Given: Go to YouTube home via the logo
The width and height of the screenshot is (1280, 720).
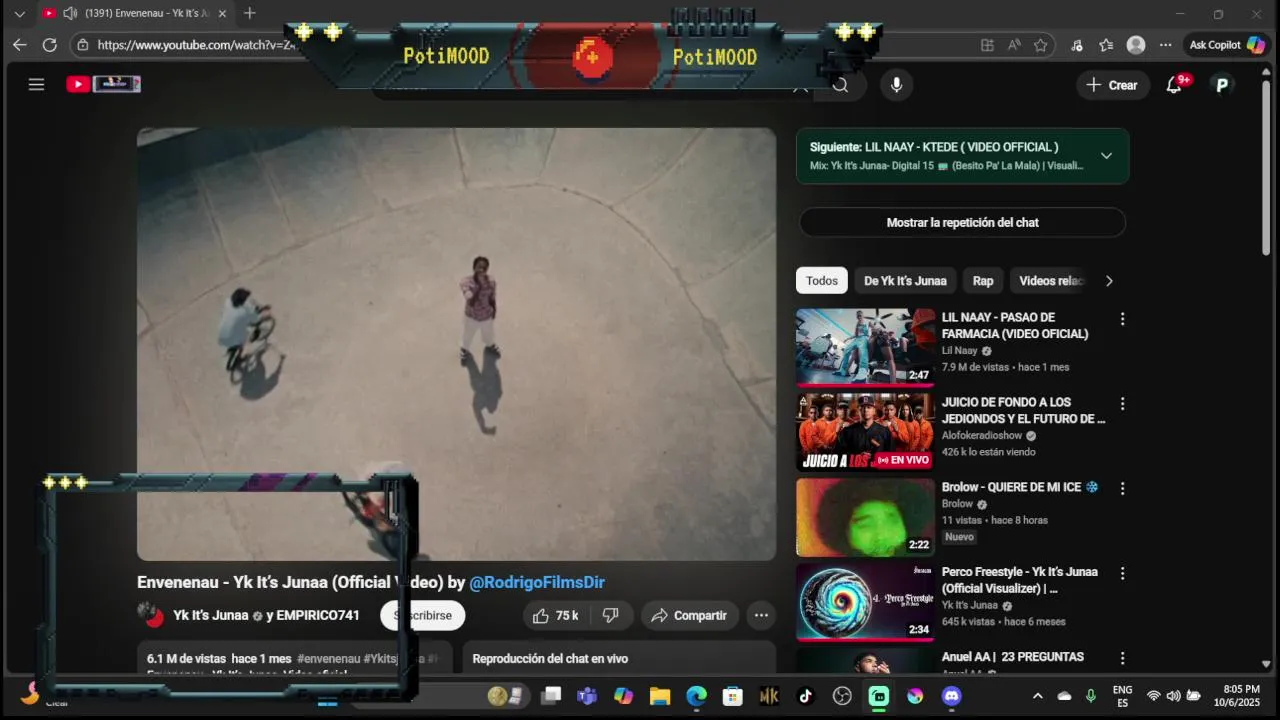Looking at the screenshot, I should coord(104,84).
